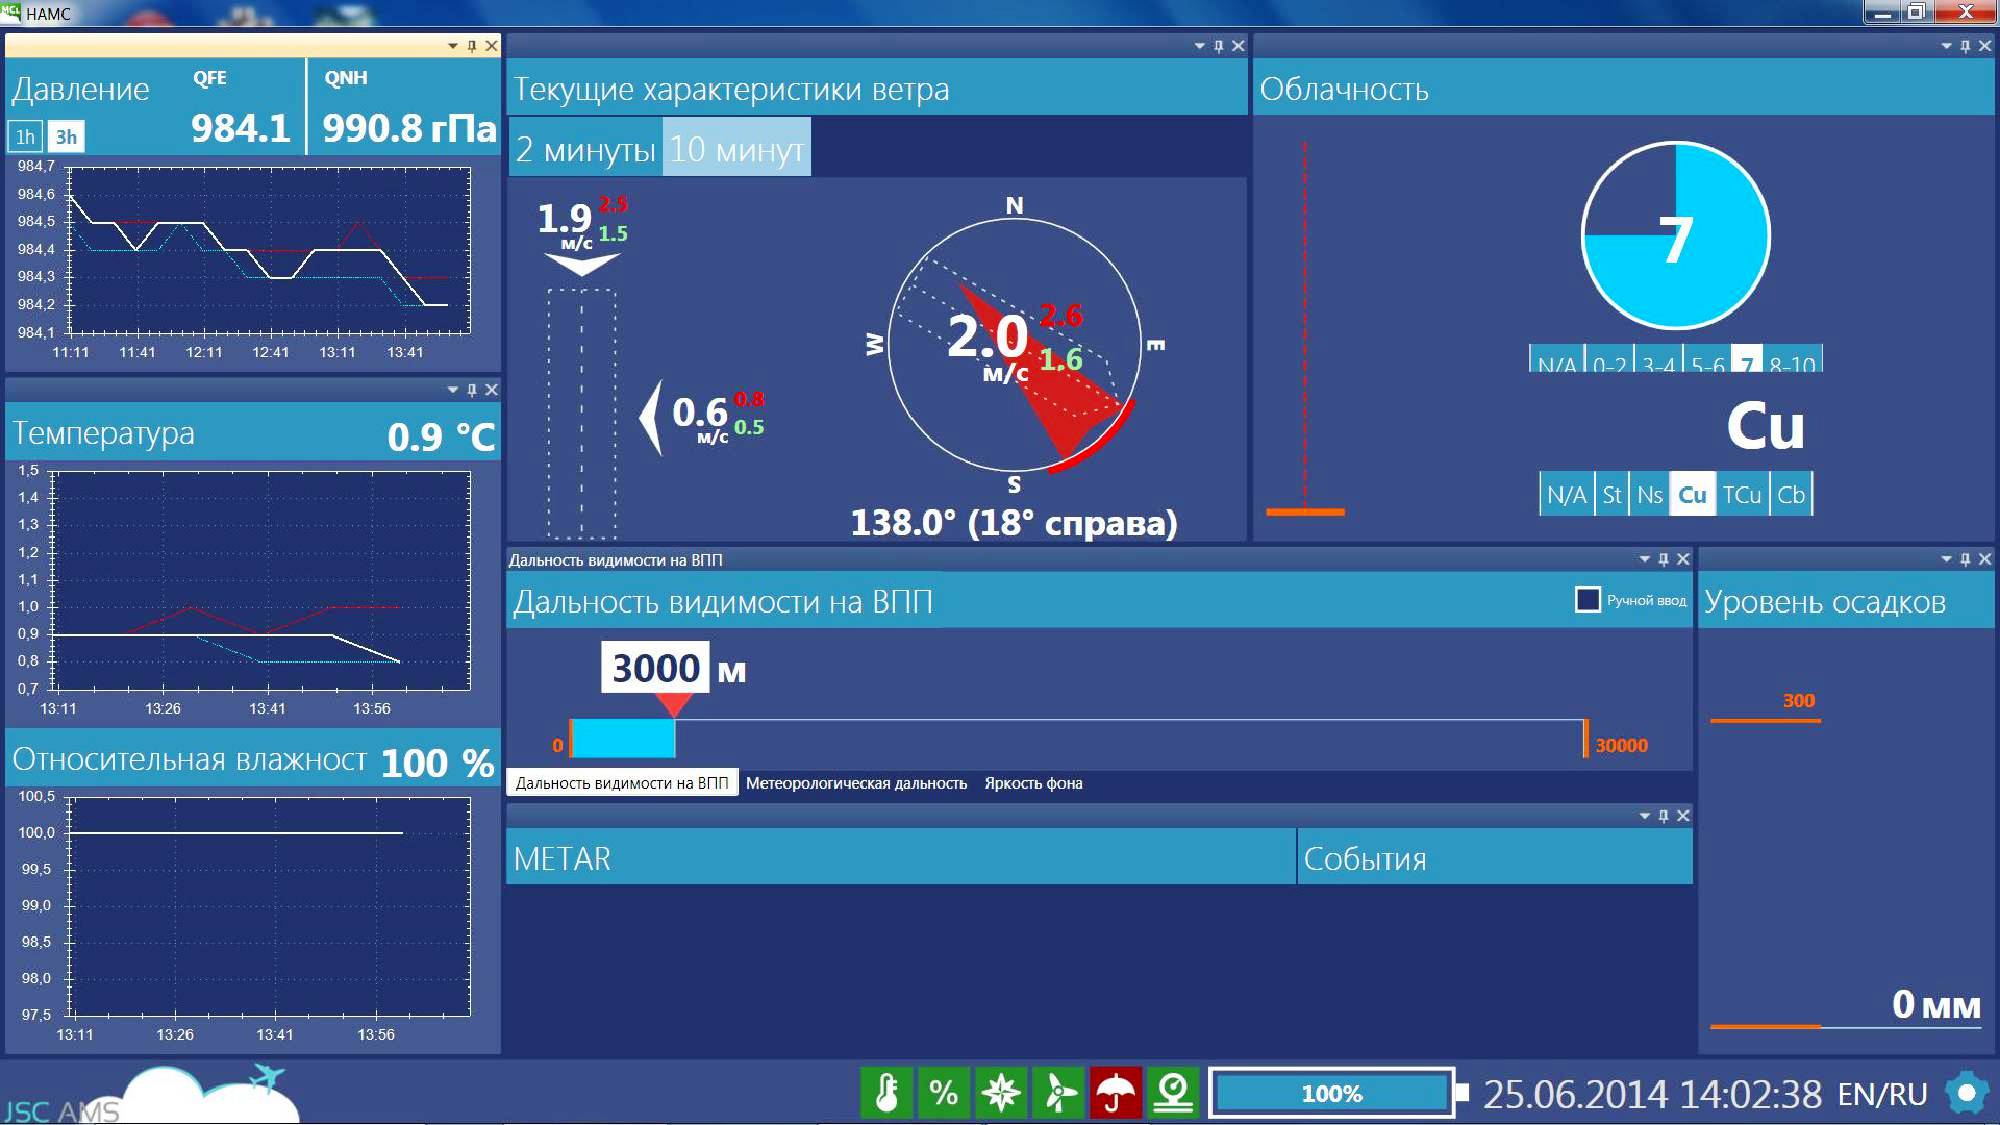2000x1125 pixels.
Task: Open the wind panel dropdown arrow
Action: 1199,46
